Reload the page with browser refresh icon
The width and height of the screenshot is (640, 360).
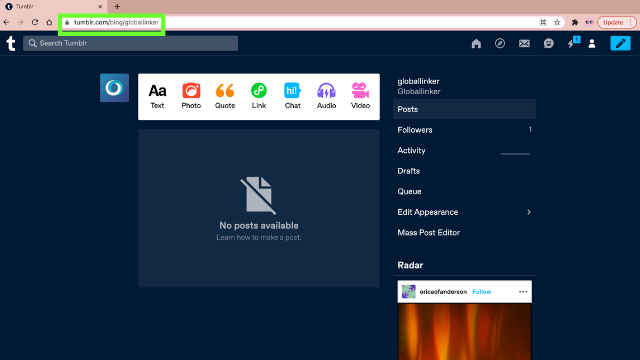coord(35,22)
